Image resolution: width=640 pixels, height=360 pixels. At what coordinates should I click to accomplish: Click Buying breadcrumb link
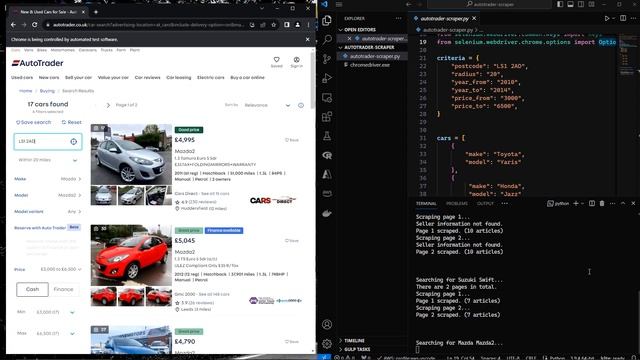[x=47, y=91]
